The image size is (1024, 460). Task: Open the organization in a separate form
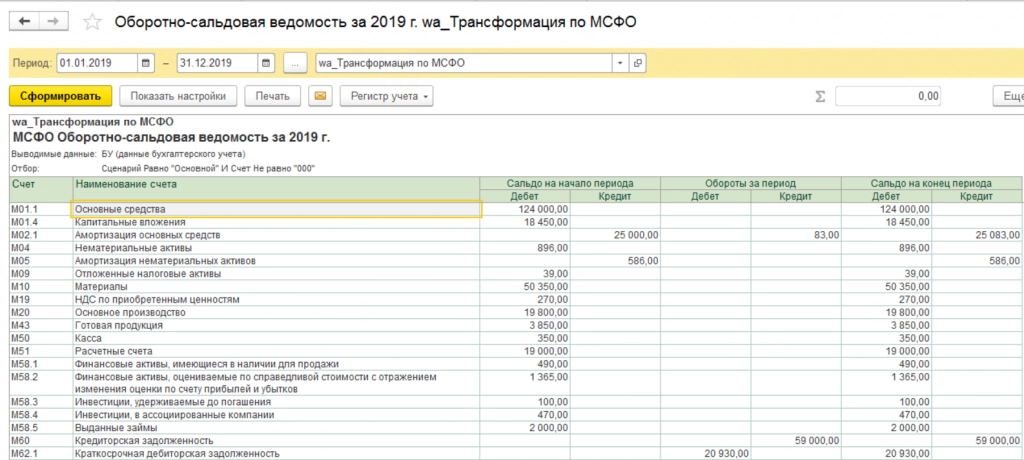click(638, 63)
